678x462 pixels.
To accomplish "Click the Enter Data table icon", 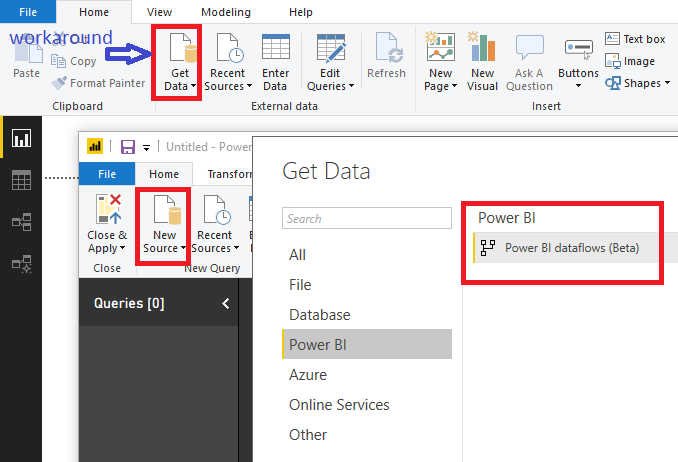I will pos(276,47).
